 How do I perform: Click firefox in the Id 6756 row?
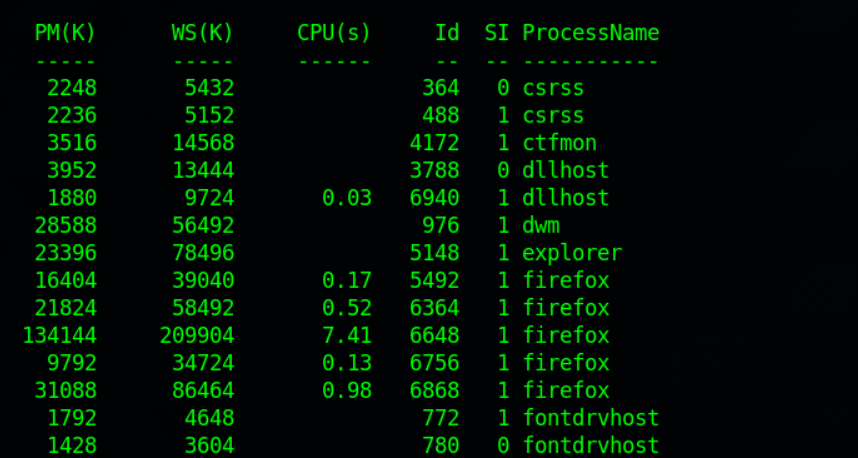click(x=566, y=363)
